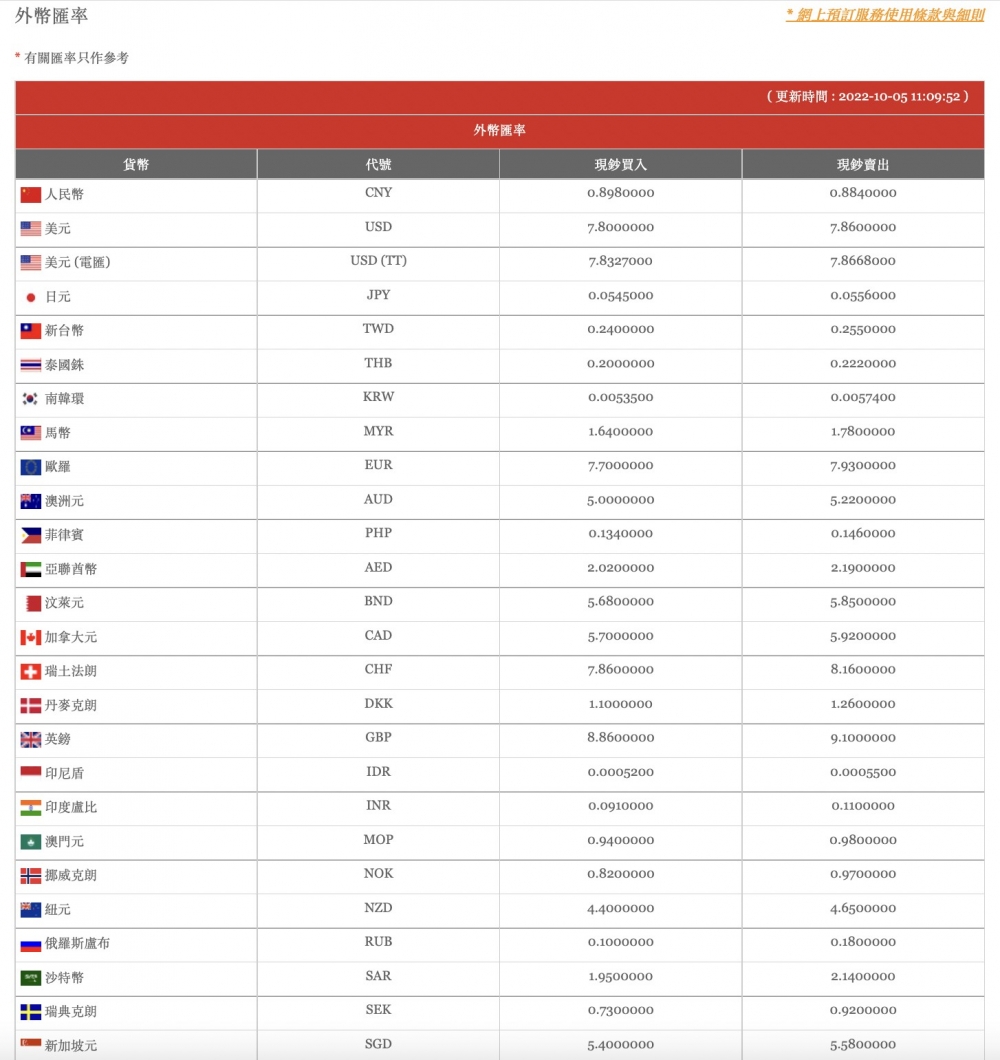Click the 現鈔買入 column header
Image resolution: width=1000 pixels, height=1060 pixels.
619,163
